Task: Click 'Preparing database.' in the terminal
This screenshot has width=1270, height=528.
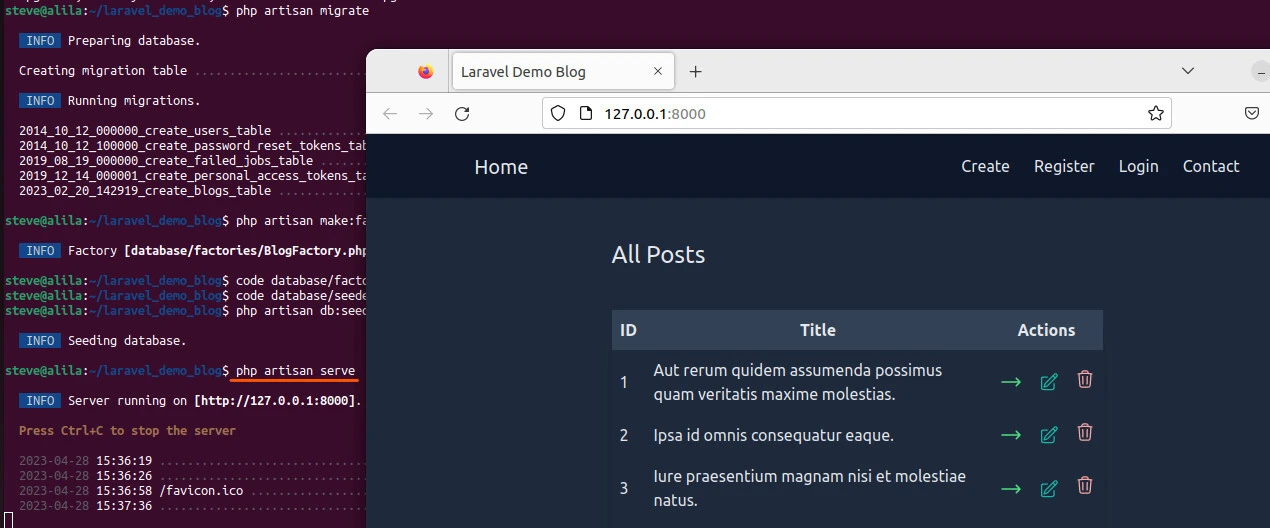Action: [x=134, y=41]
